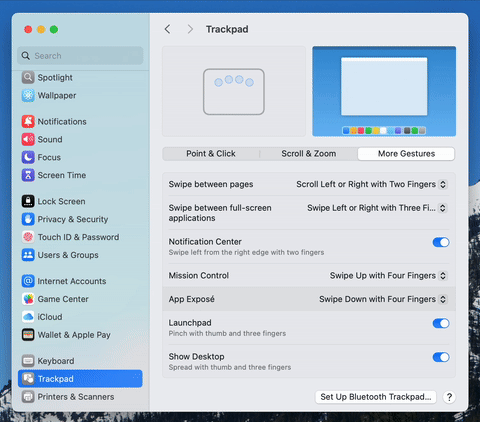Screen dimensions: 480x422
Task: Select the More Gestures tab
Action: click(406, 154)
